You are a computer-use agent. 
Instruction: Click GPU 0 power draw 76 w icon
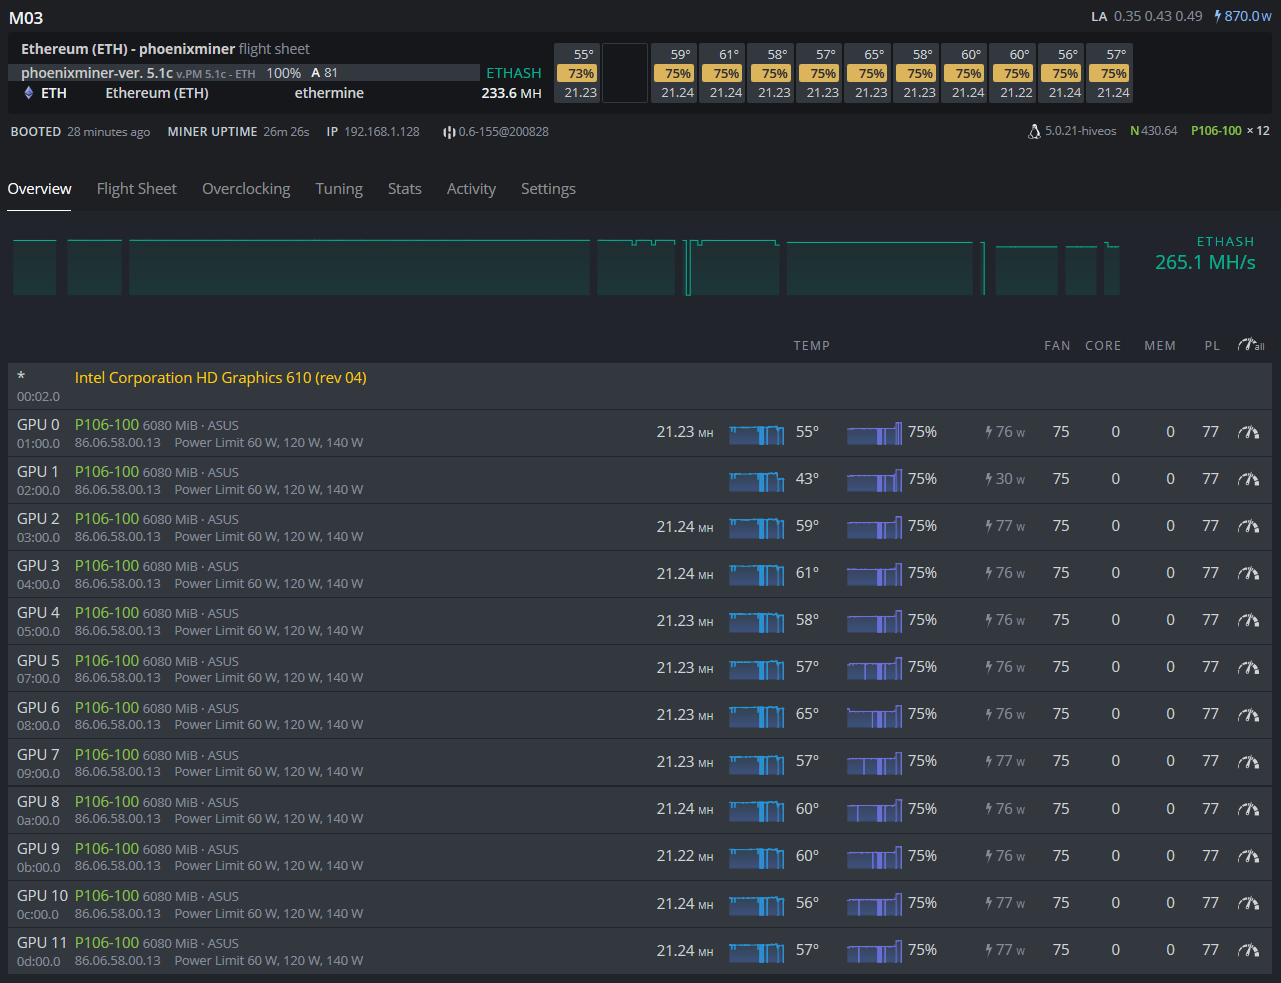pos(989,432)
